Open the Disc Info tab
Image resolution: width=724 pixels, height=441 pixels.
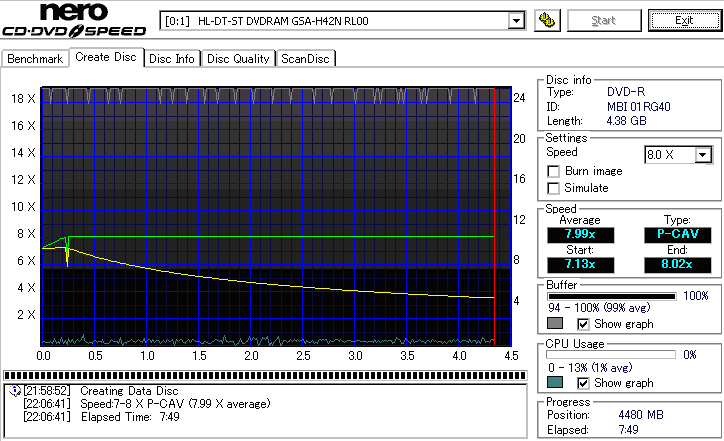coord(172,59)
